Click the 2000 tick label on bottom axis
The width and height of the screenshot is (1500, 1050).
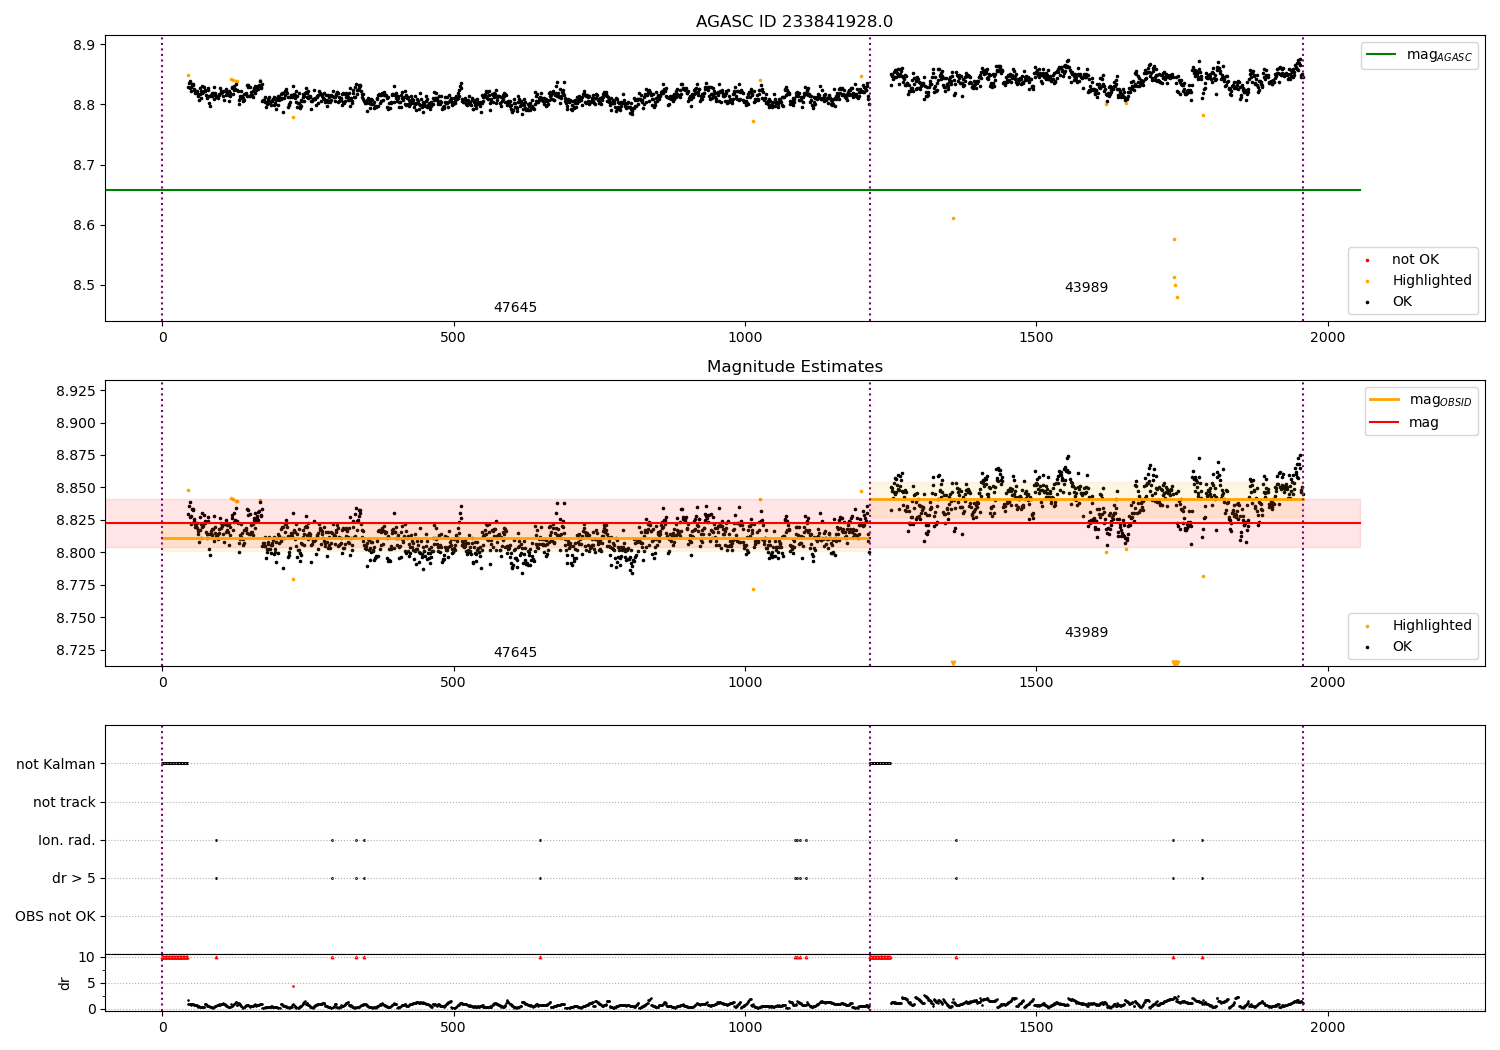[1328, 1030]
